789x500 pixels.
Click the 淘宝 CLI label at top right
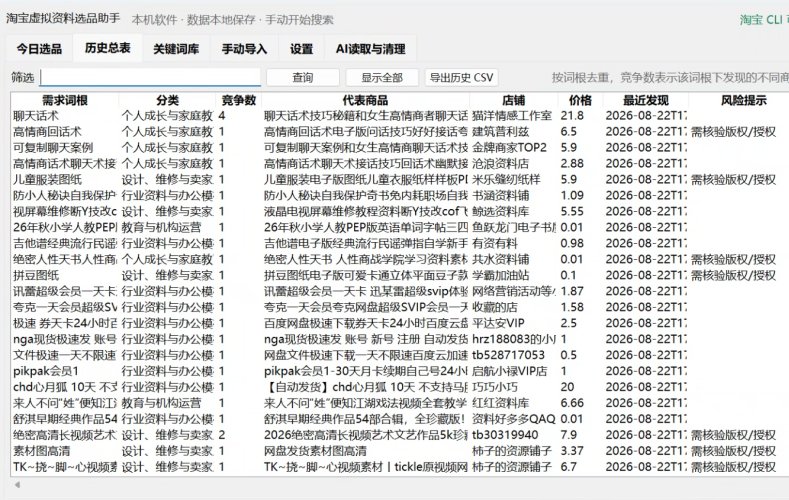[763, 20]
